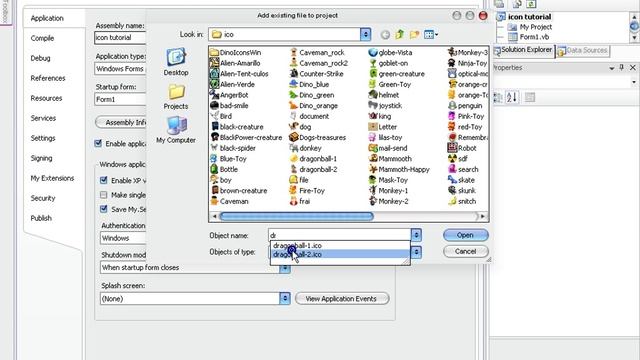Go up one folder level
This screenshot has height=360, width=640.
tap(400, 35)
